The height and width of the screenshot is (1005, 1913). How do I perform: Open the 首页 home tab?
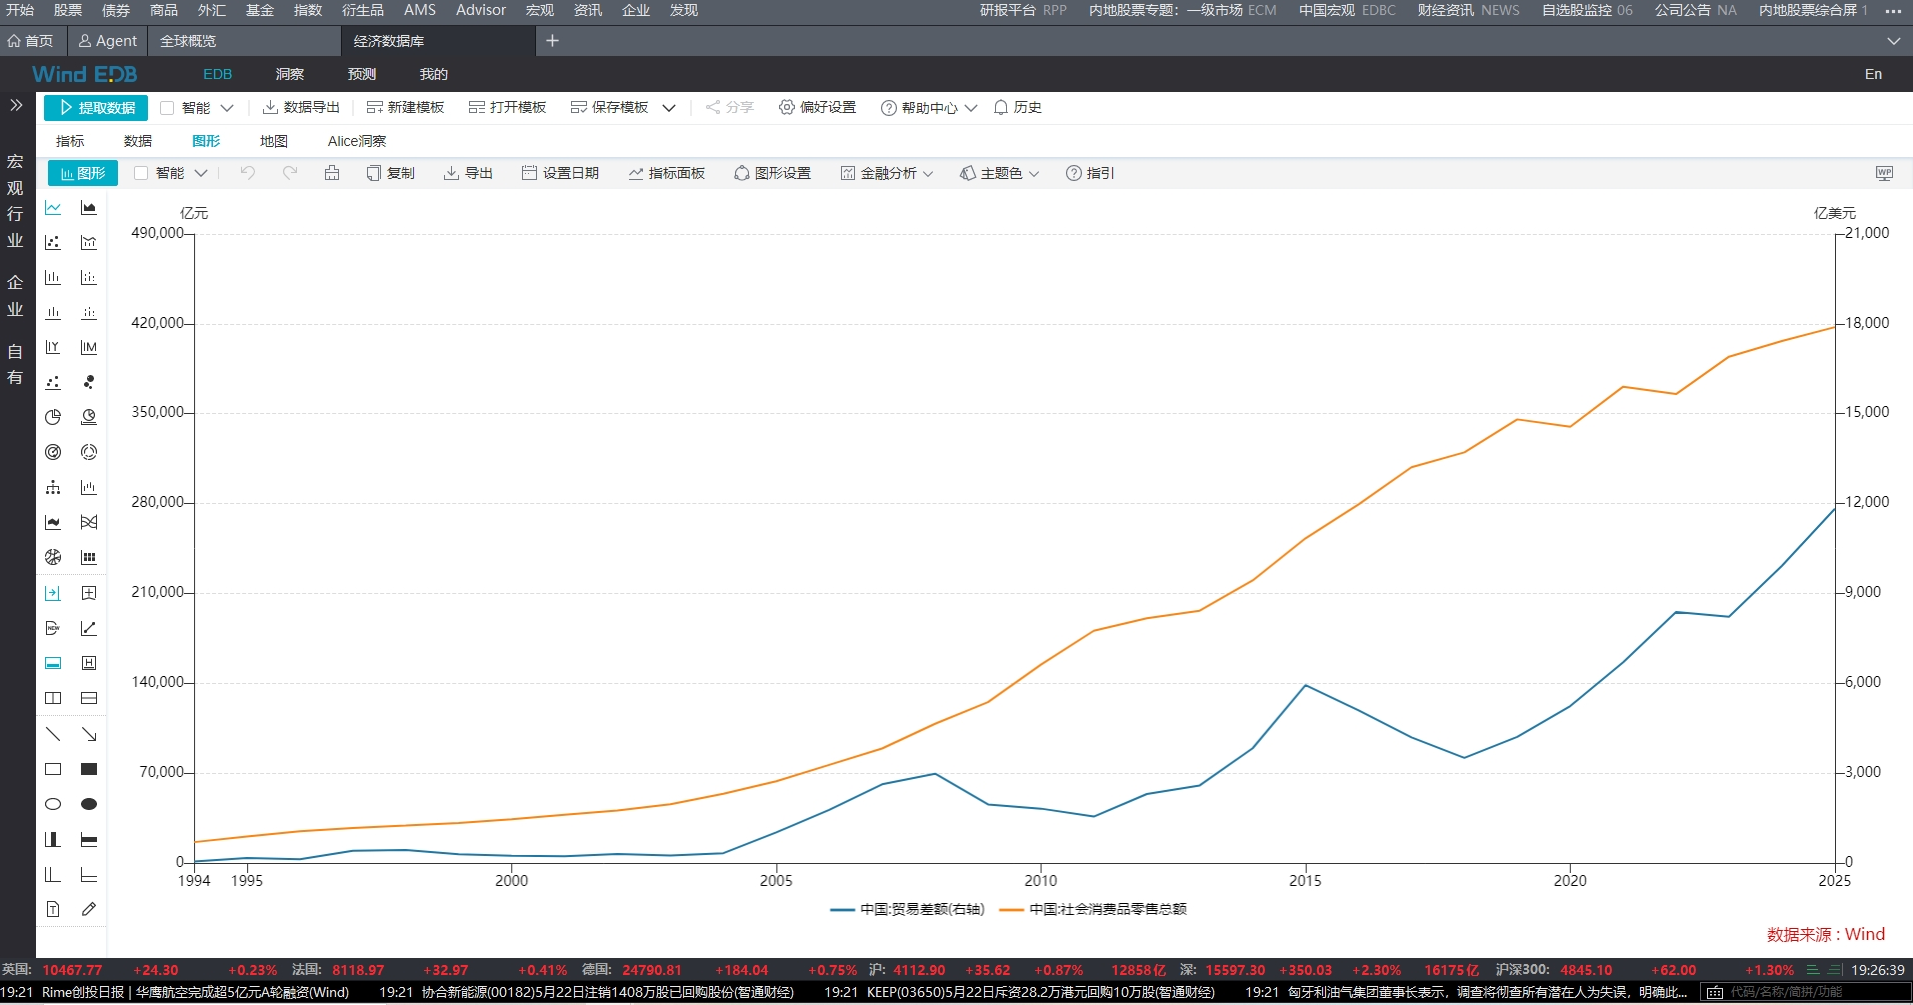click(30, 41)
